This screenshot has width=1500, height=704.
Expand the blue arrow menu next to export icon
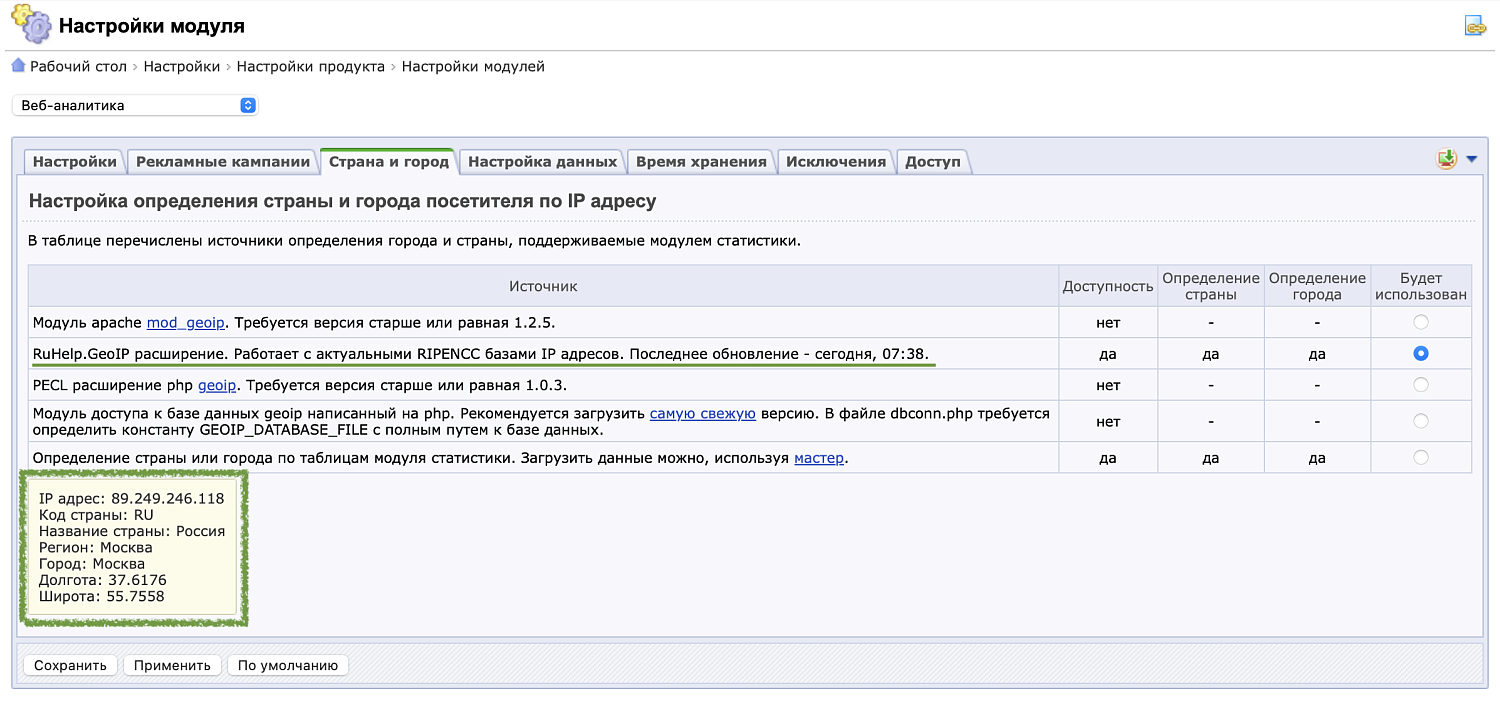[1470, 158]
